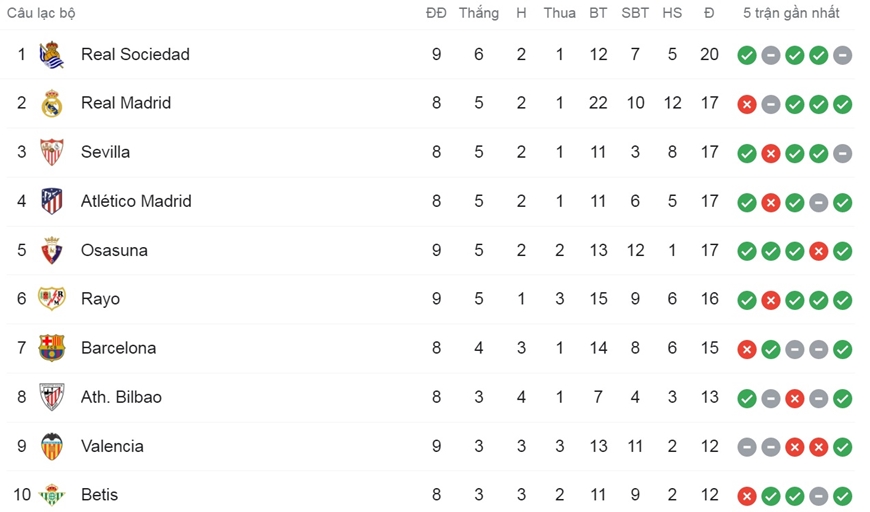Click the Real Madrid club crest

tap(52, 103)
